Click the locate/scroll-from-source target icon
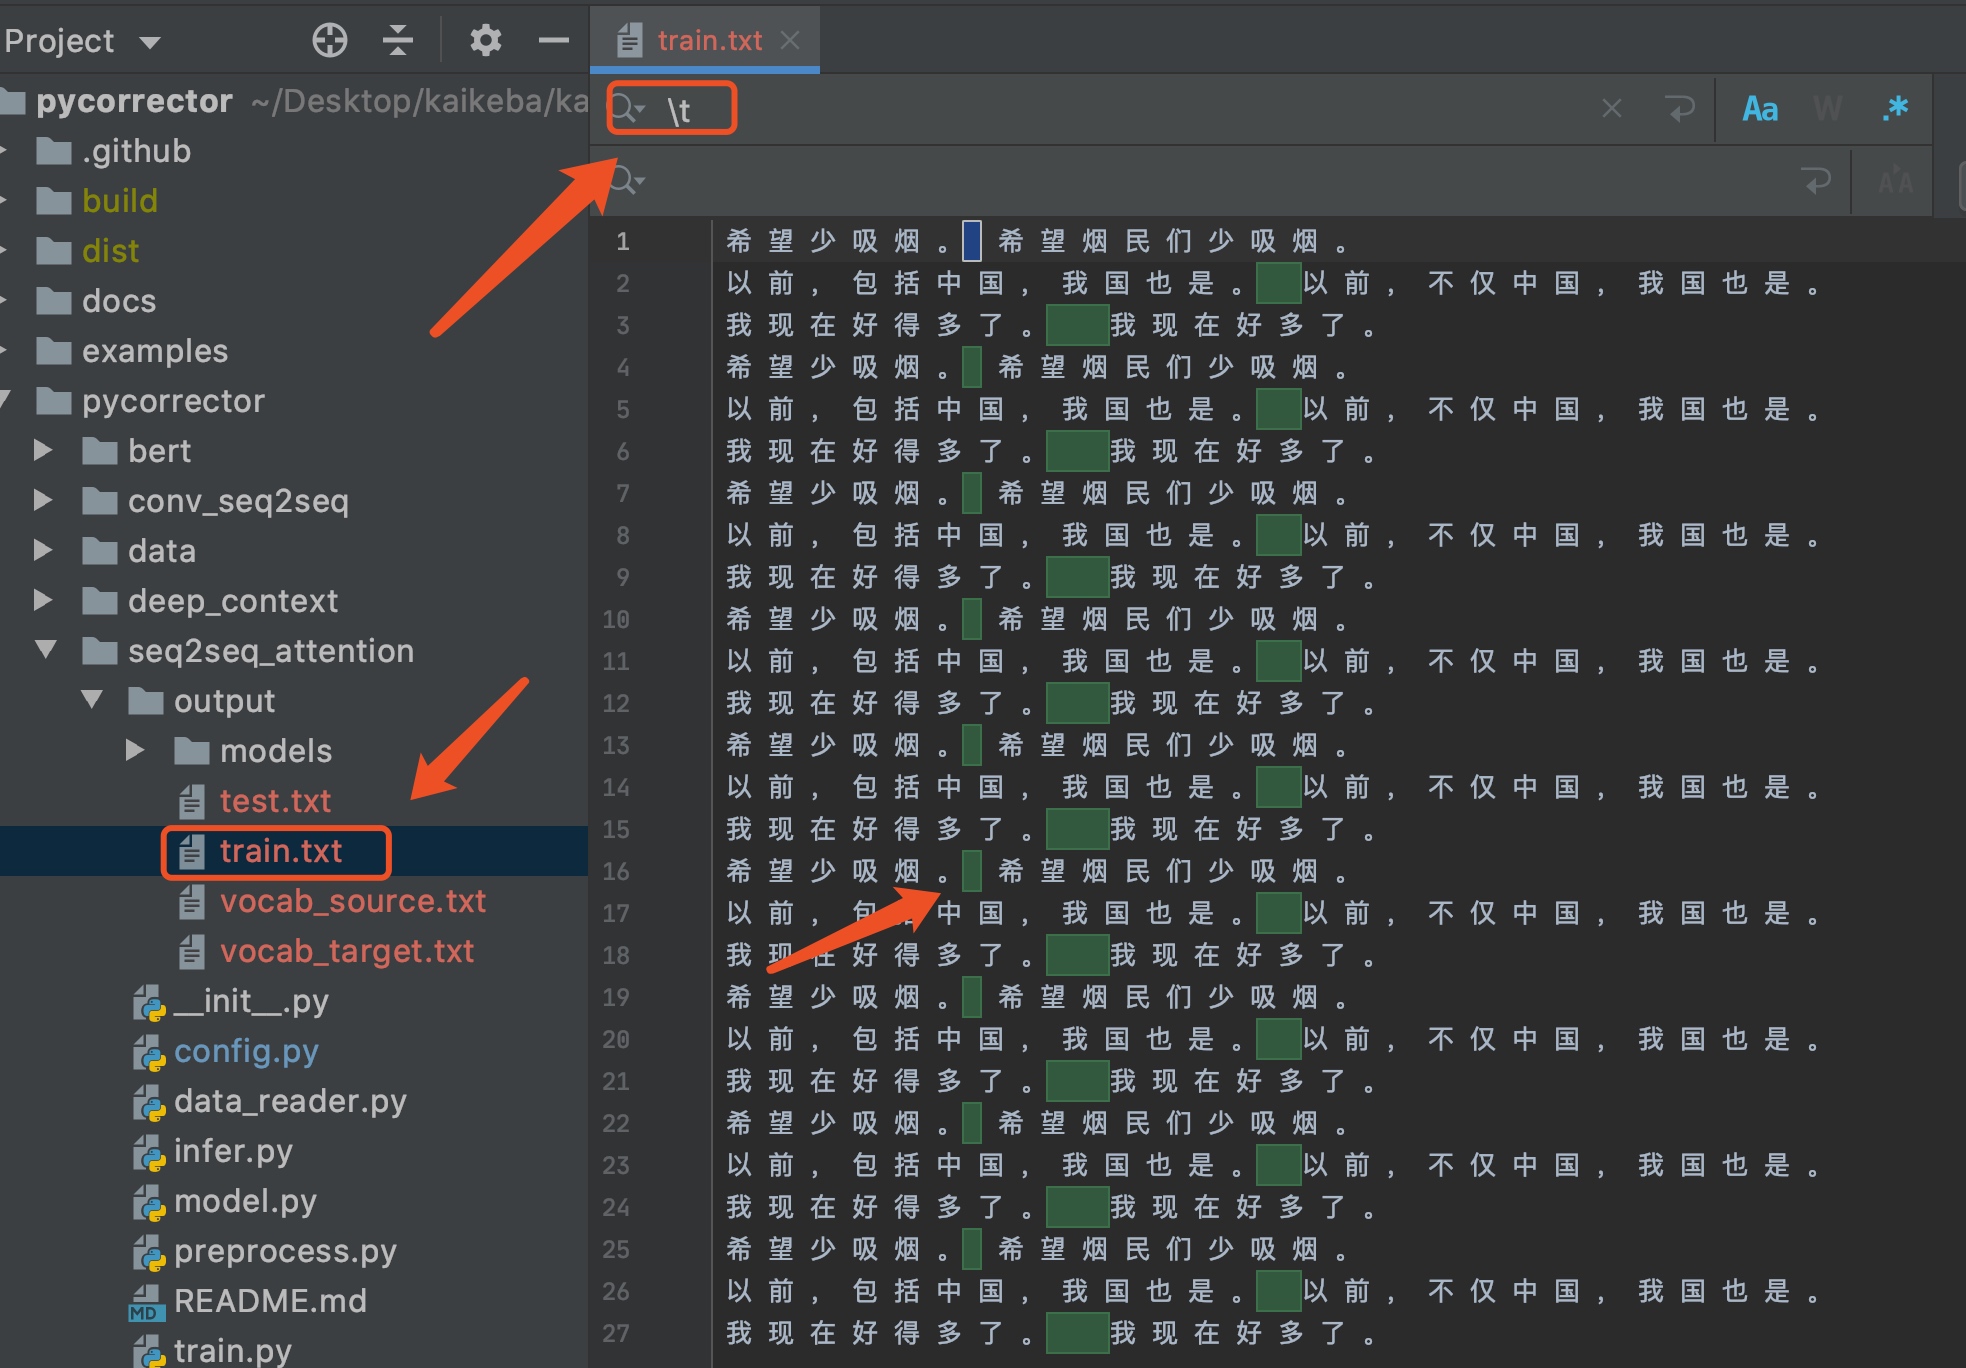Image resolution: width=1966 pixels, height=1368 pixels. pos(329,40)
